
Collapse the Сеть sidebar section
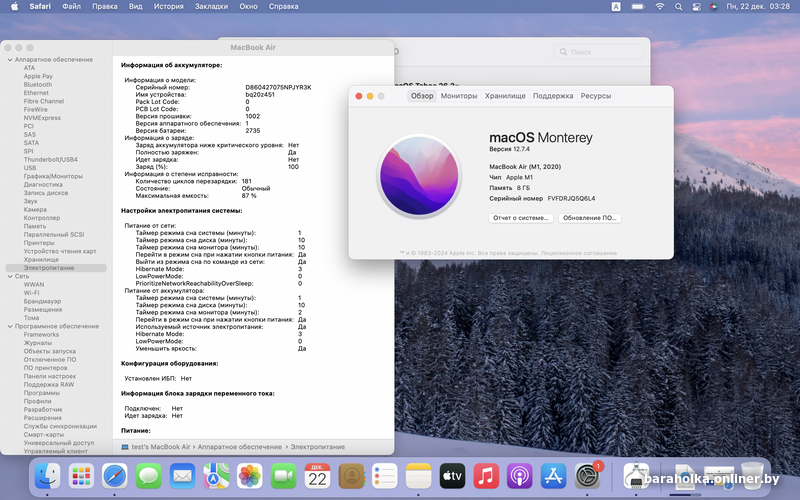[x=9, y=276]
